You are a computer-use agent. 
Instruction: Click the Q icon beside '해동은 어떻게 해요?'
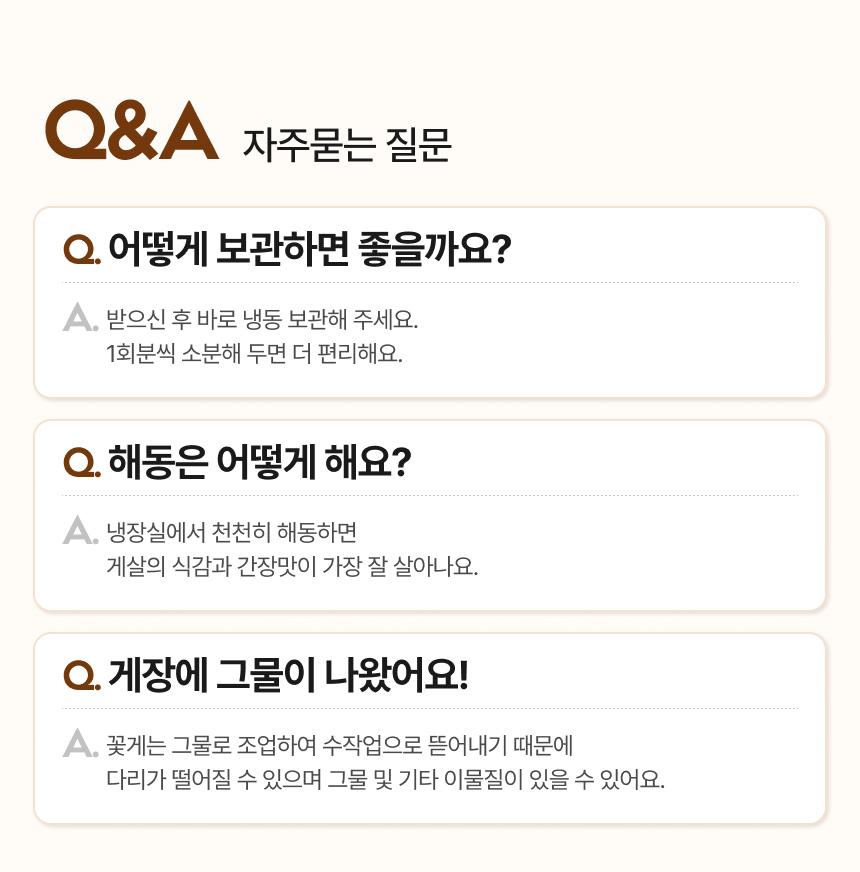click(81, 462)
